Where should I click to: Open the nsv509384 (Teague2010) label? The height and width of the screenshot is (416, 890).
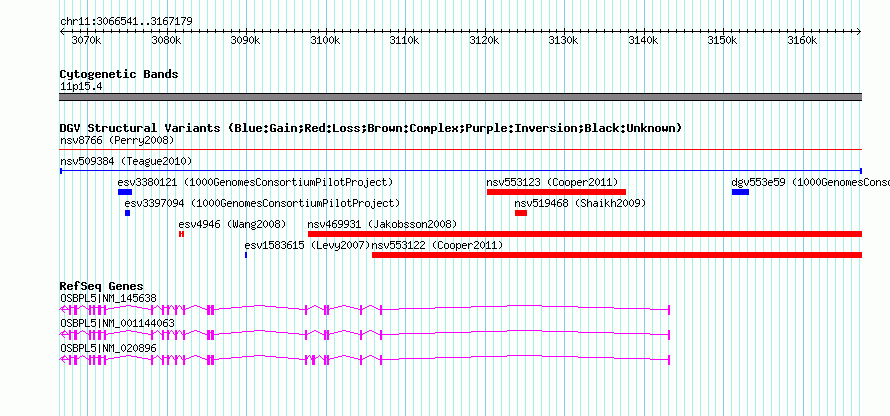click(x=126, y=161)
